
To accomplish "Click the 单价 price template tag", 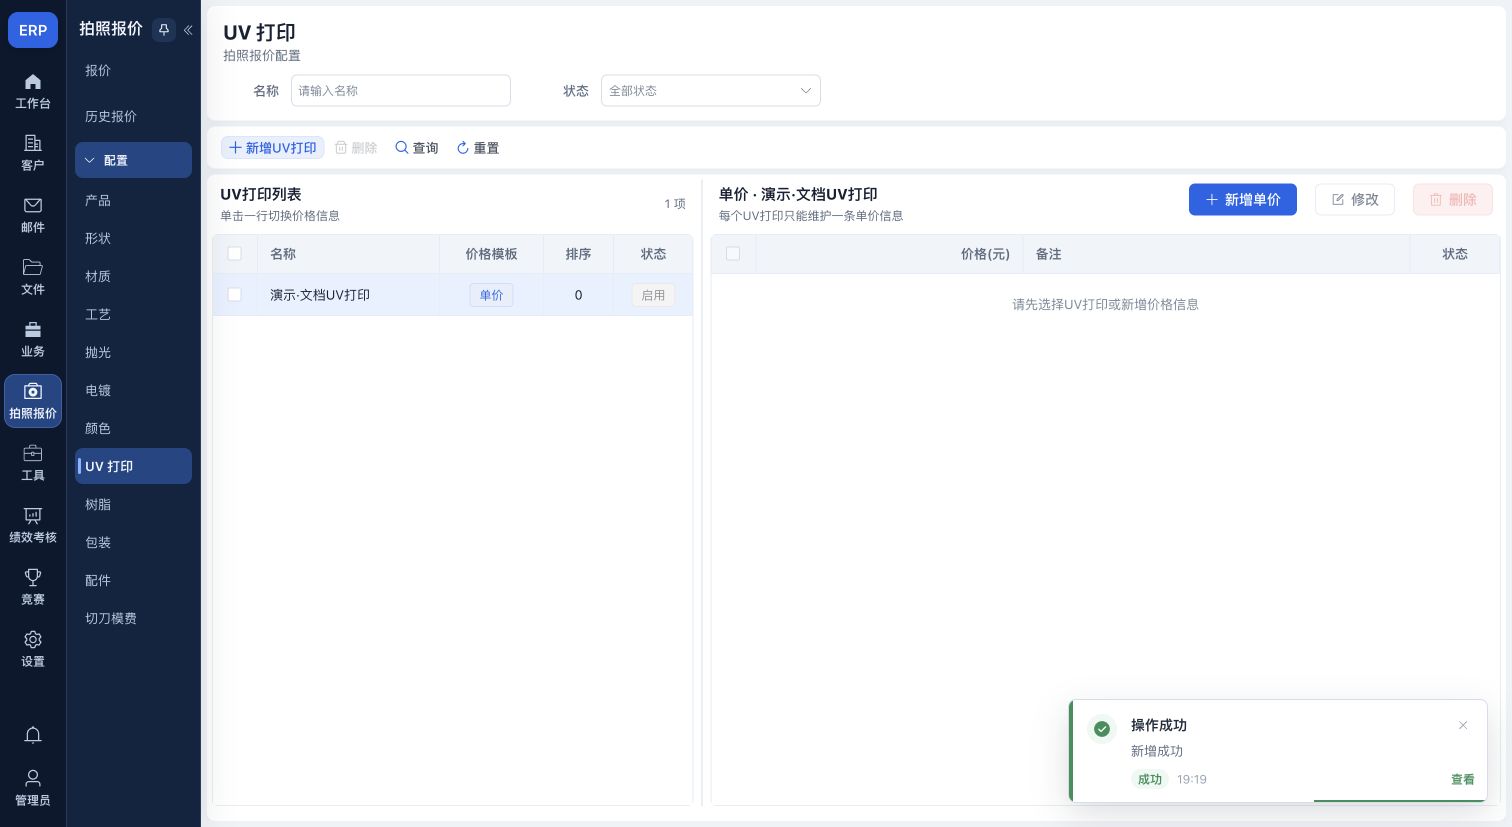I will click(491, 295).
